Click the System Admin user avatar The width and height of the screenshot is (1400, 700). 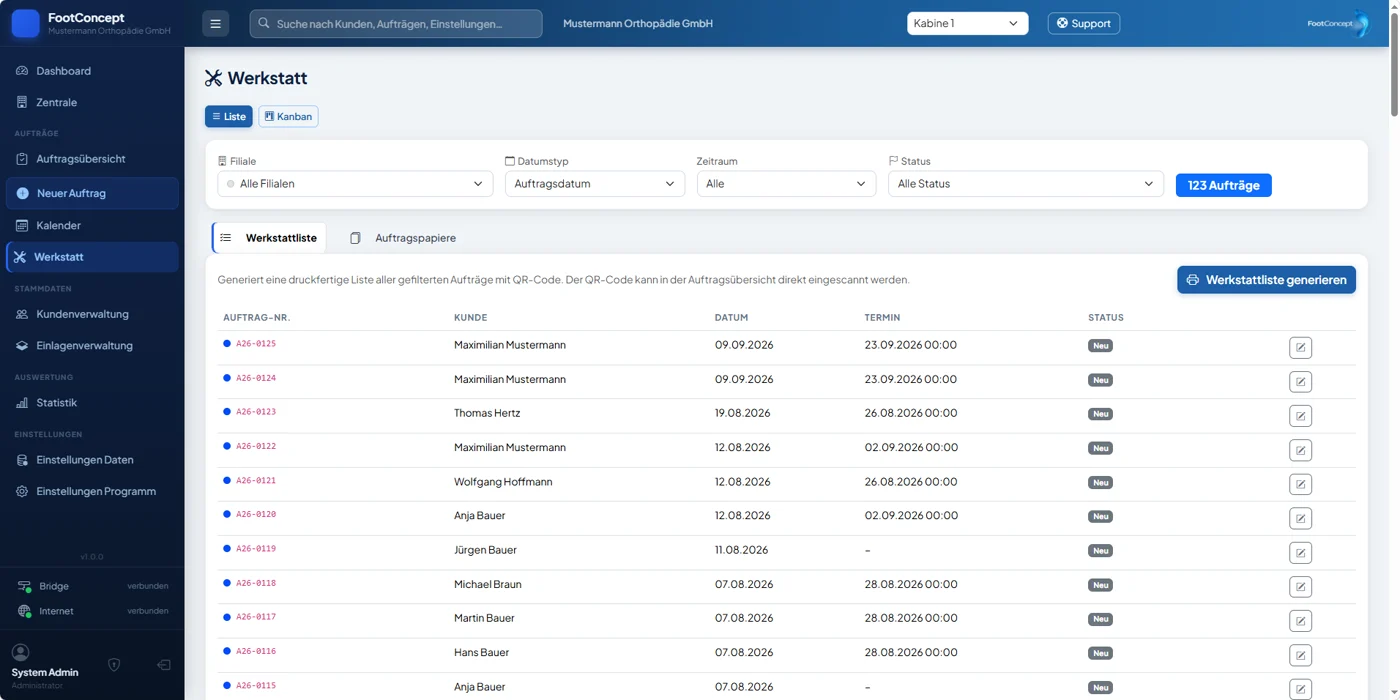point(20,652)
